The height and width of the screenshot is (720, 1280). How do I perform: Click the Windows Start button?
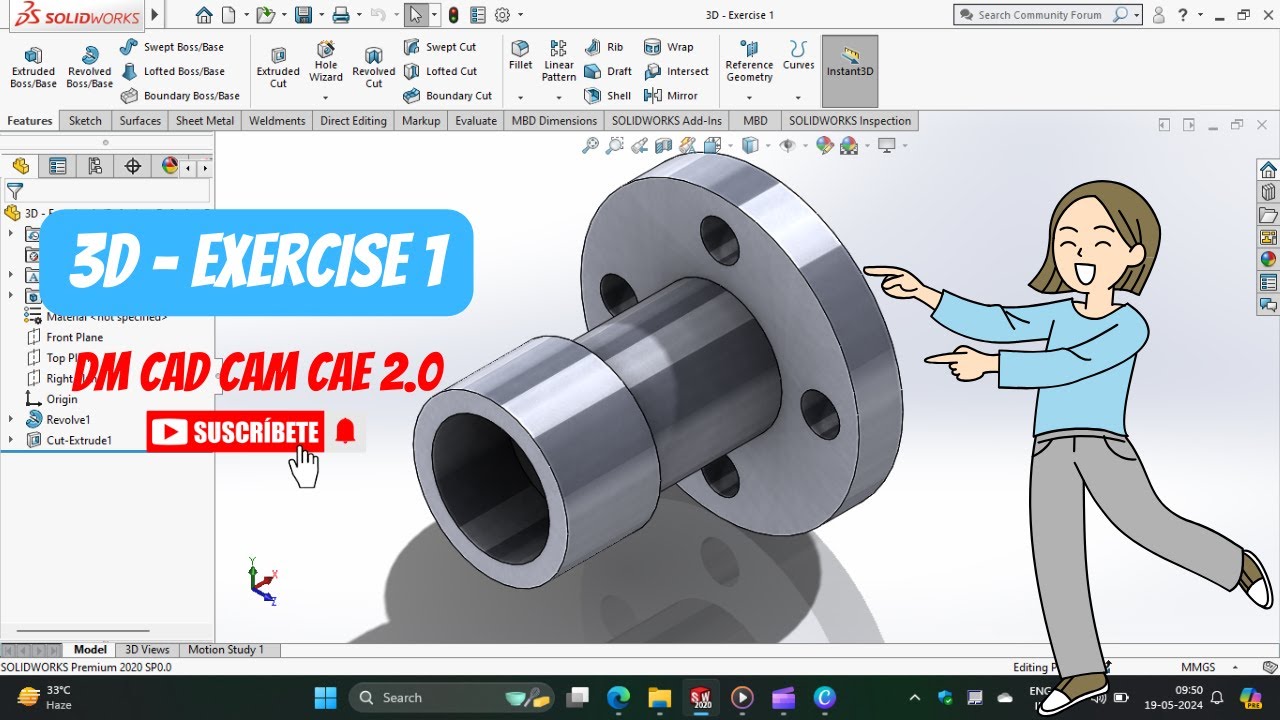point(326,697)
